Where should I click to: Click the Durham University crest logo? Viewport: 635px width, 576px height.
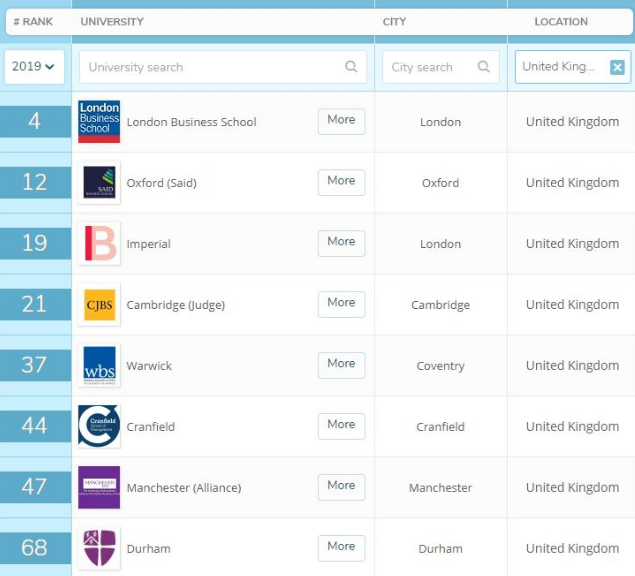pyautogui.click(x=99, y=548)
